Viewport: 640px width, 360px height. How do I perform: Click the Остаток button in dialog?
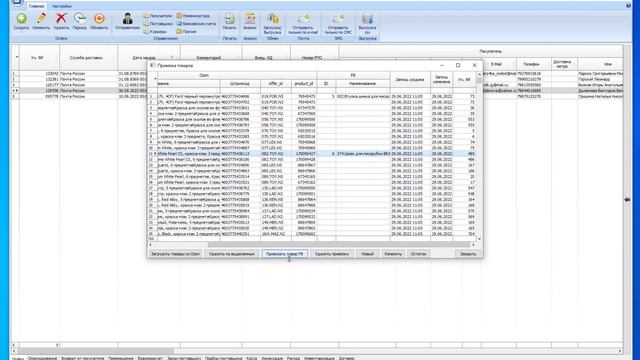tap(418, 254)
